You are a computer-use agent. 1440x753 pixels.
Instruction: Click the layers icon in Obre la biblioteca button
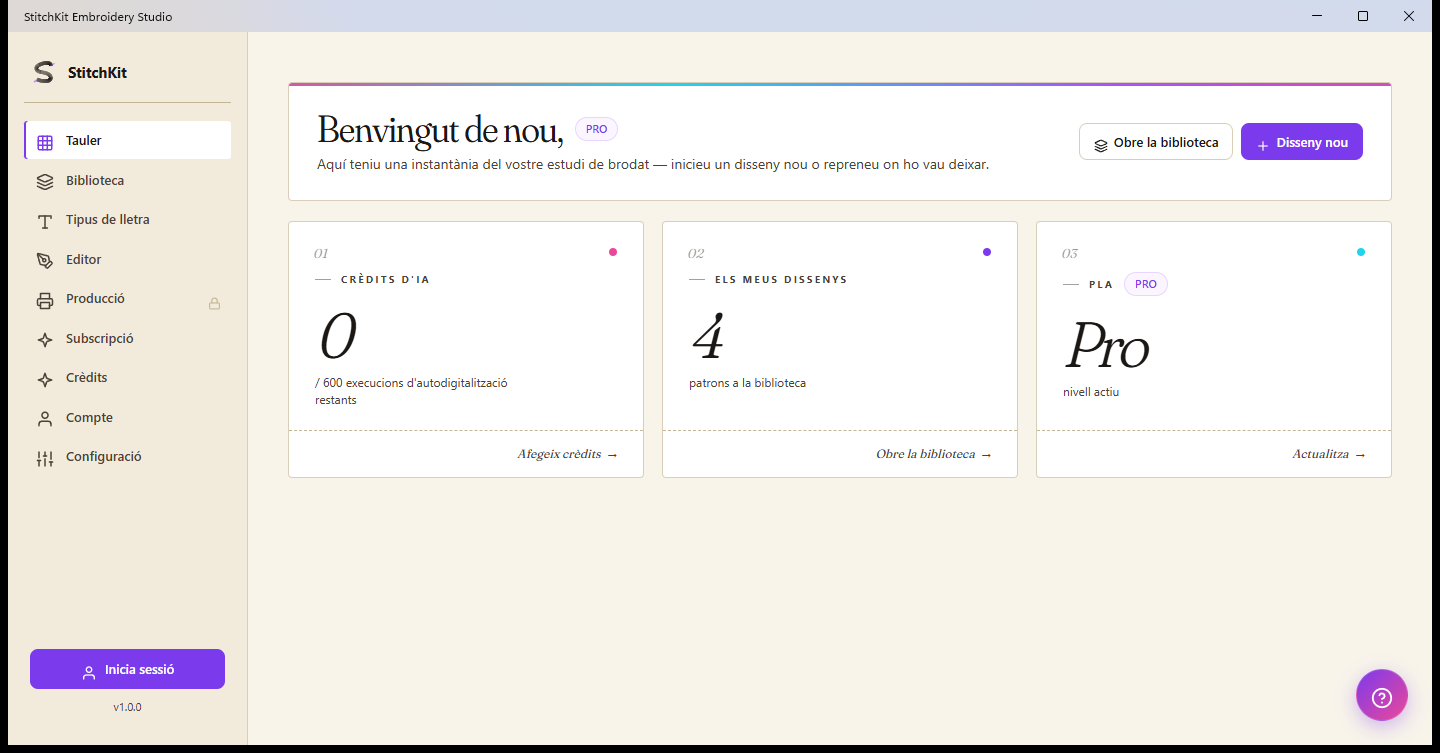(1101, 144)
